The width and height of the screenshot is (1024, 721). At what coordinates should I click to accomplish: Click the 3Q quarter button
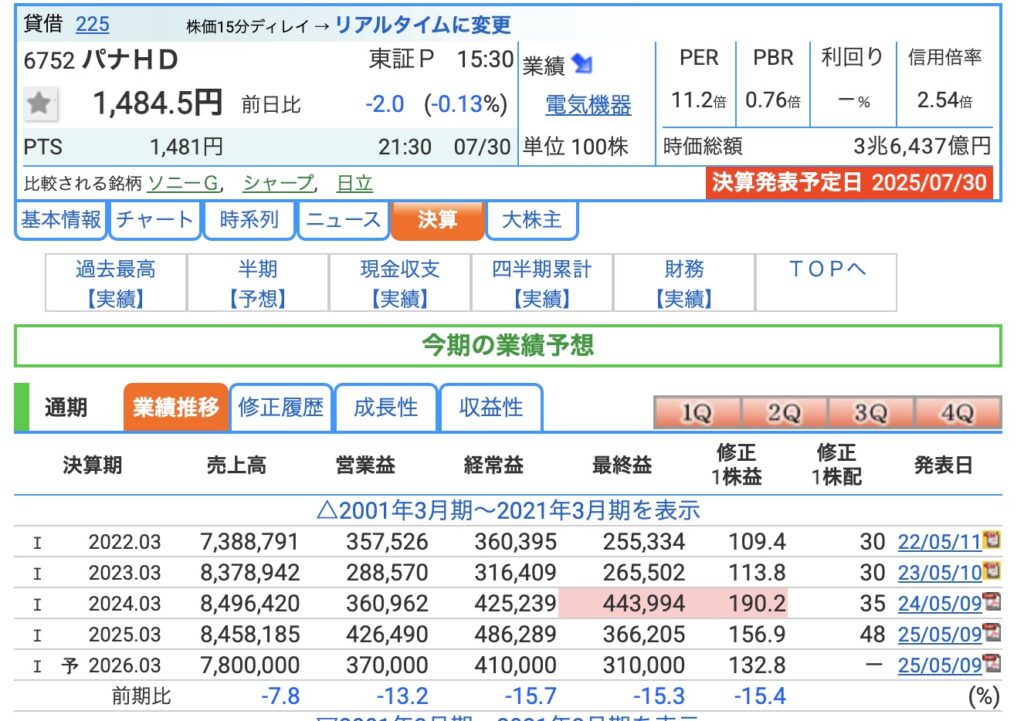[871, 412]
